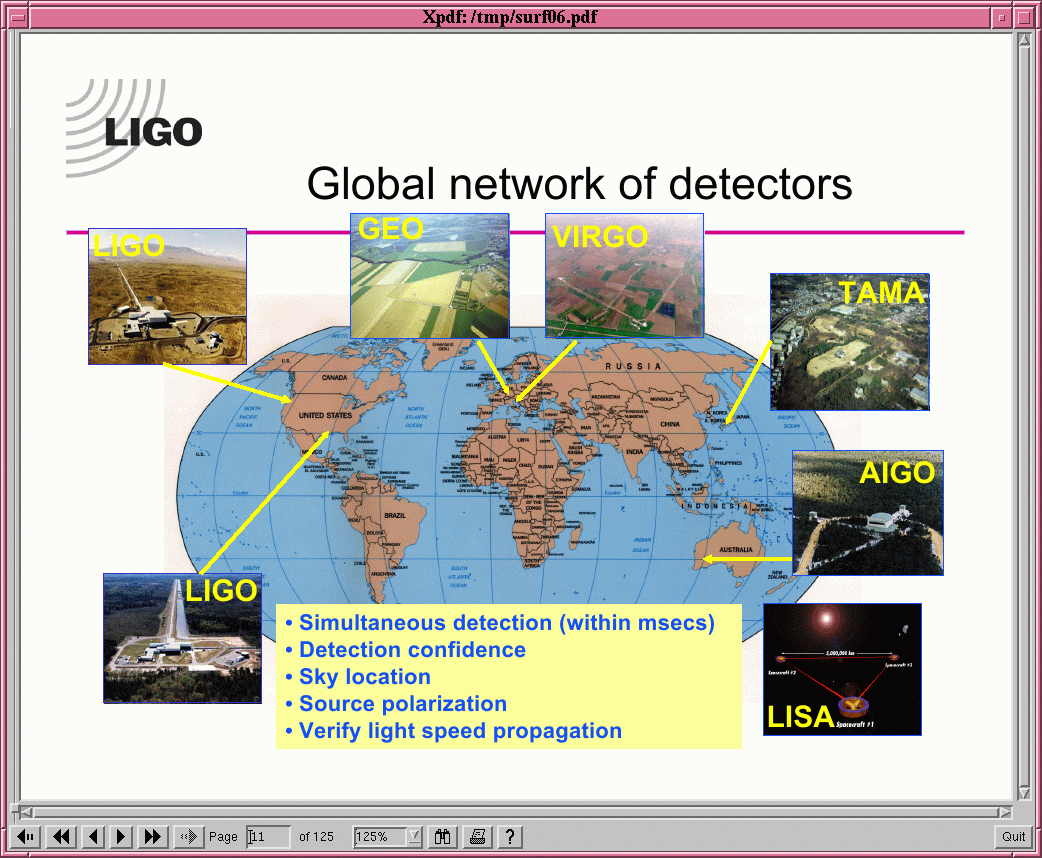Advance to the next page
Viewport: 1042px width, 858px height.
pyautogui.click(x=122, y=837)
